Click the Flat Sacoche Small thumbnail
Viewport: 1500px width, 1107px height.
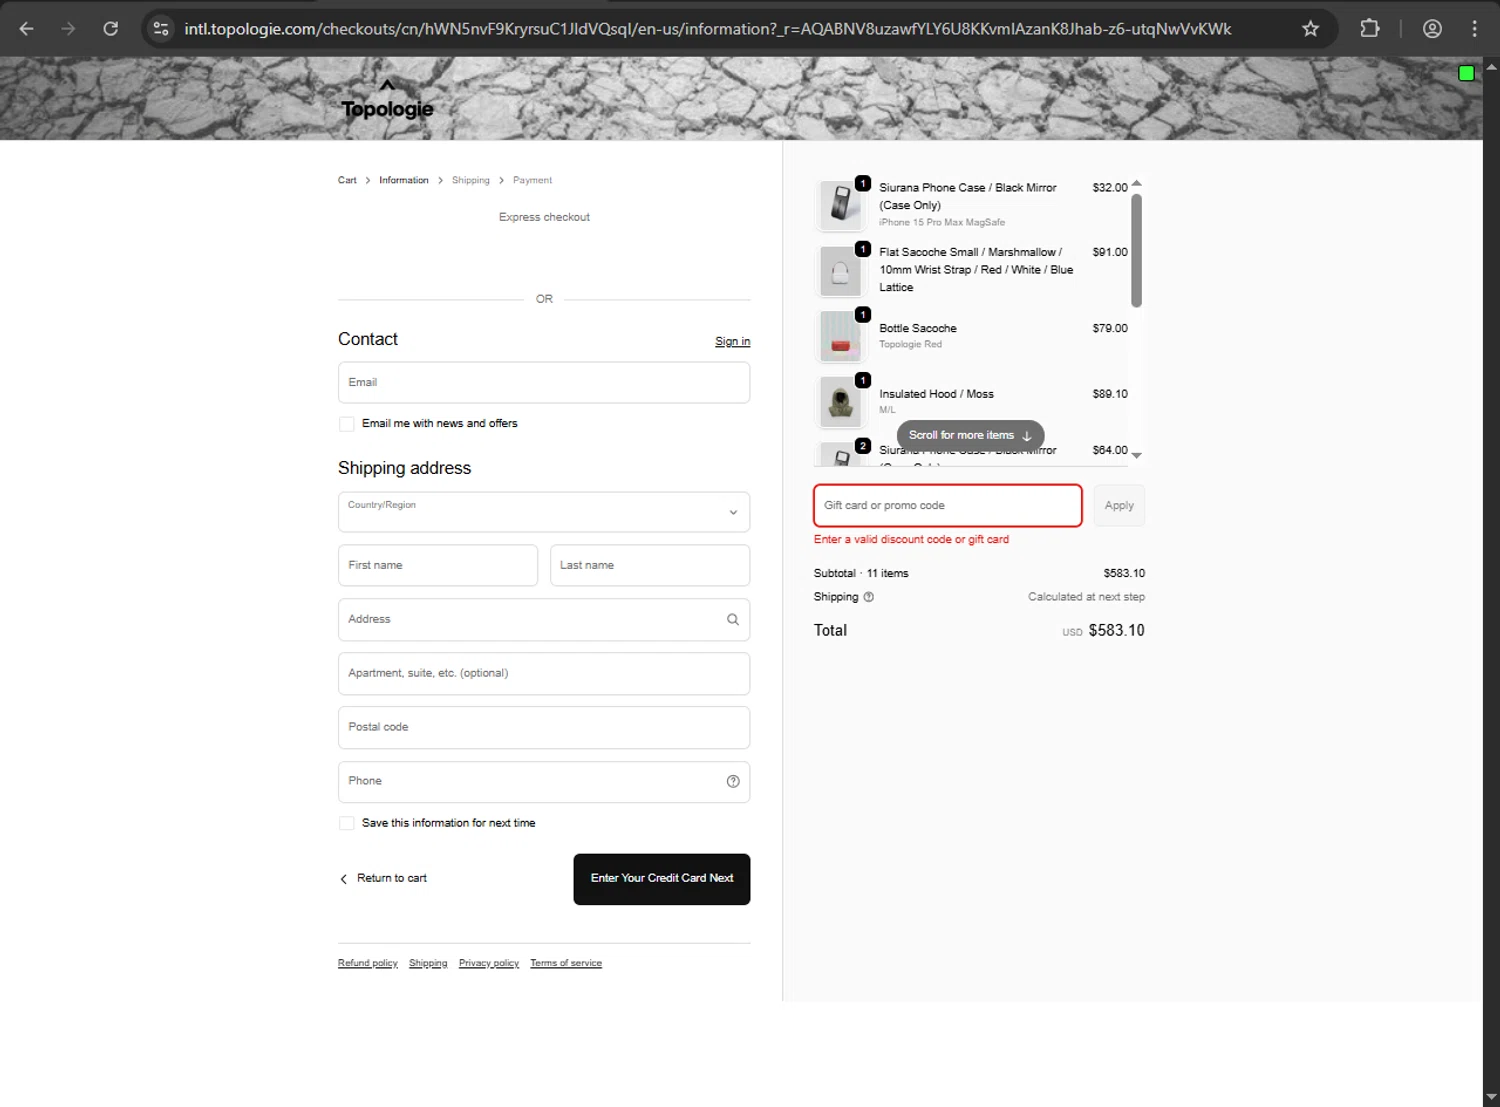[x=841, y=271]
